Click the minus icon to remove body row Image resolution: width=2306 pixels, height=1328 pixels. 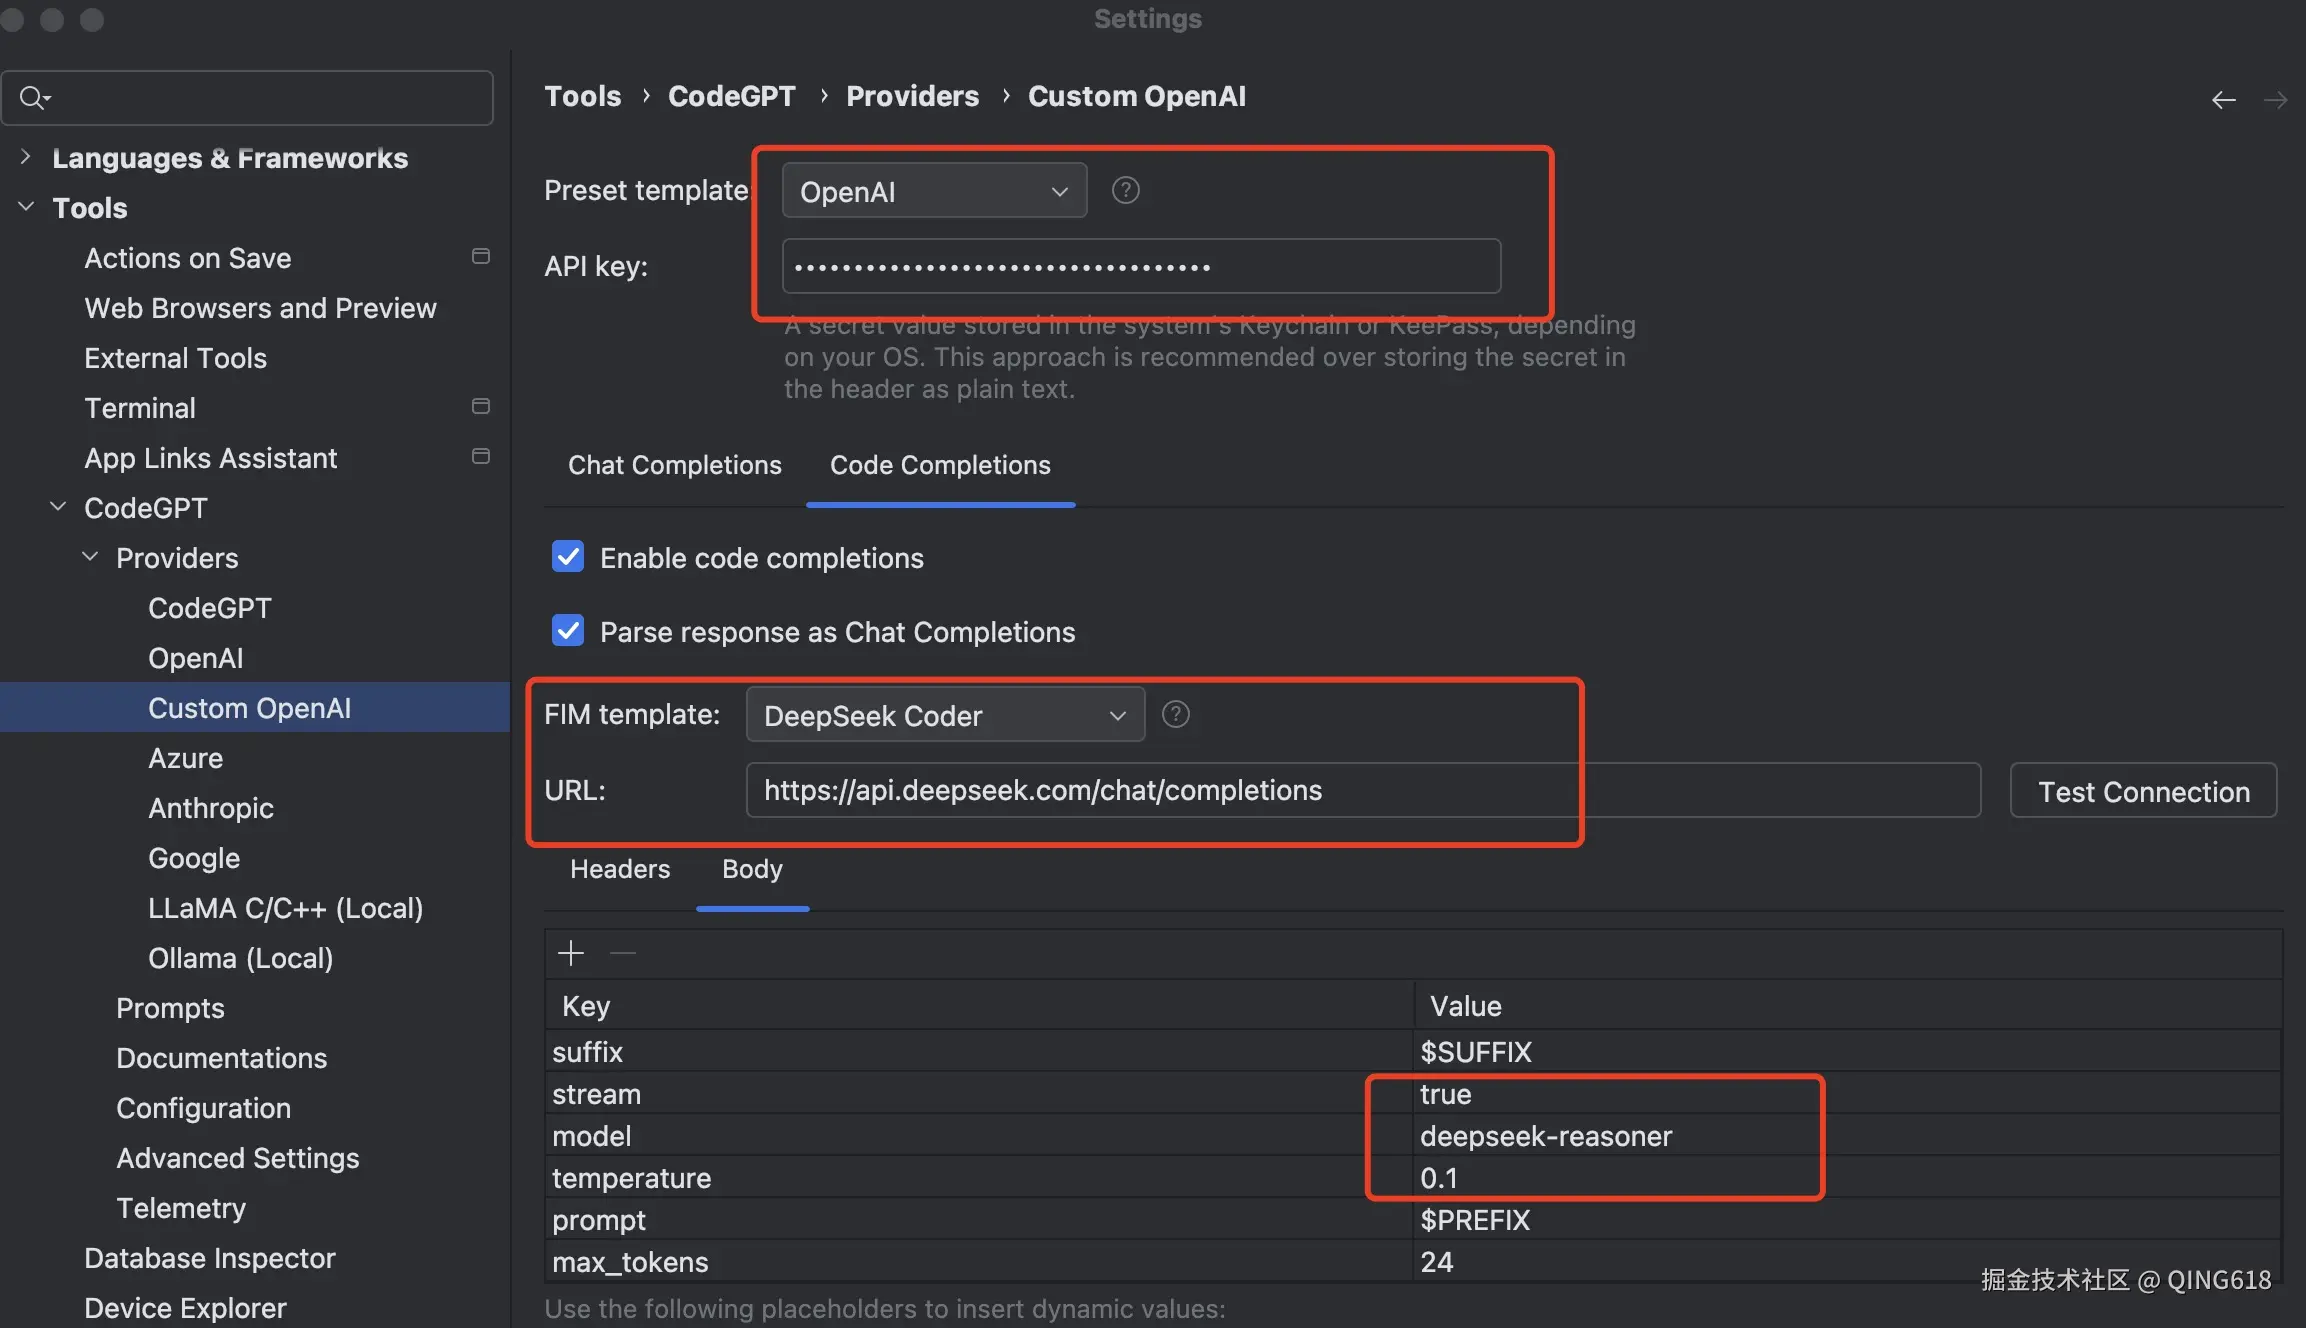[x=623, y=953]
